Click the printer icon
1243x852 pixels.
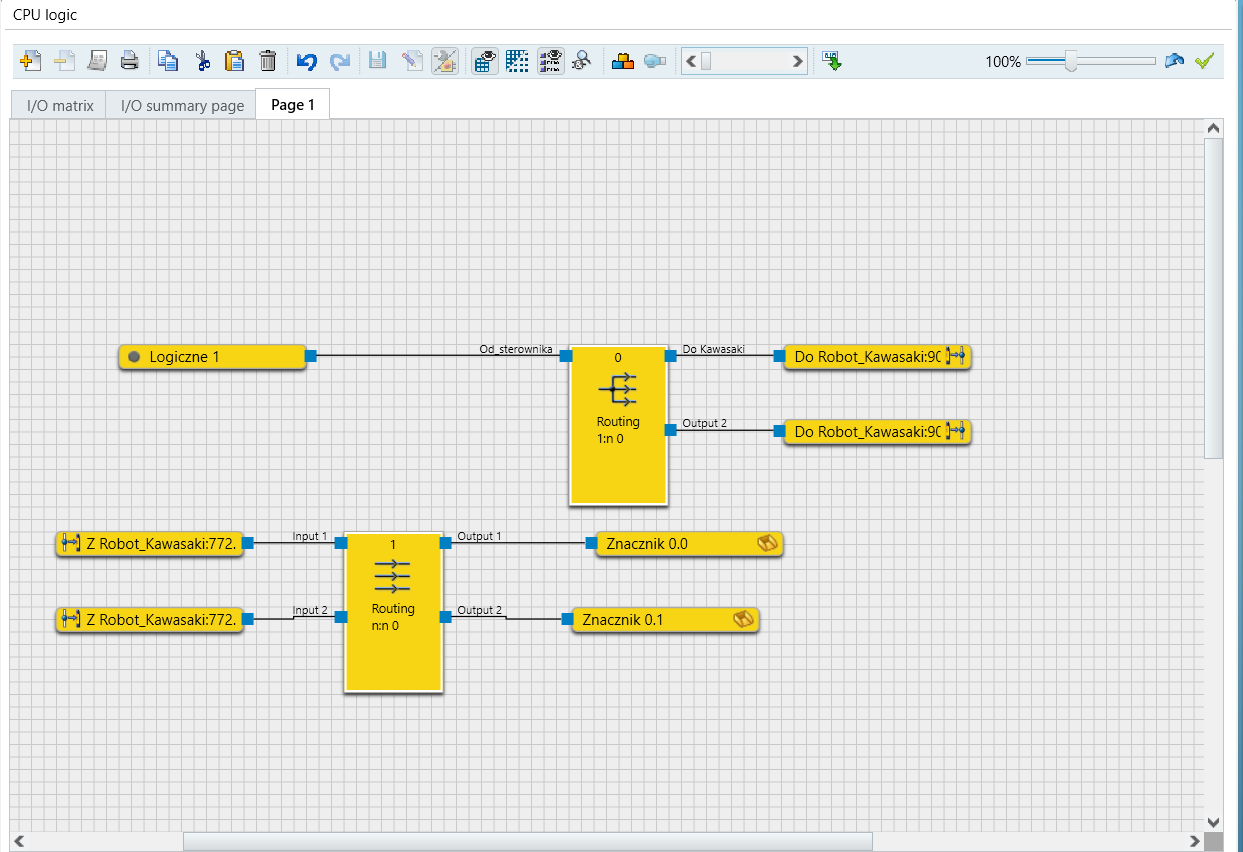[130, 61]
